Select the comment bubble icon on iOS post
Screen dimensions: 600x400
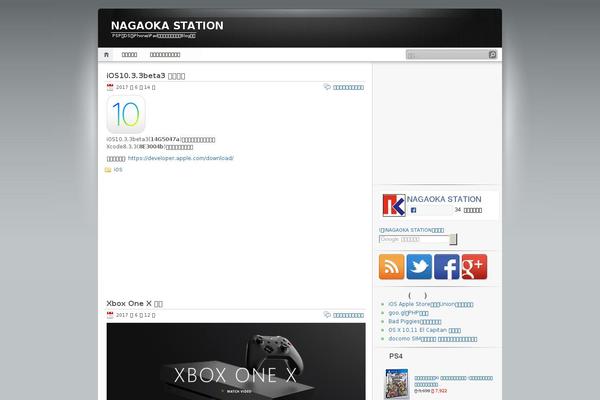327,87
